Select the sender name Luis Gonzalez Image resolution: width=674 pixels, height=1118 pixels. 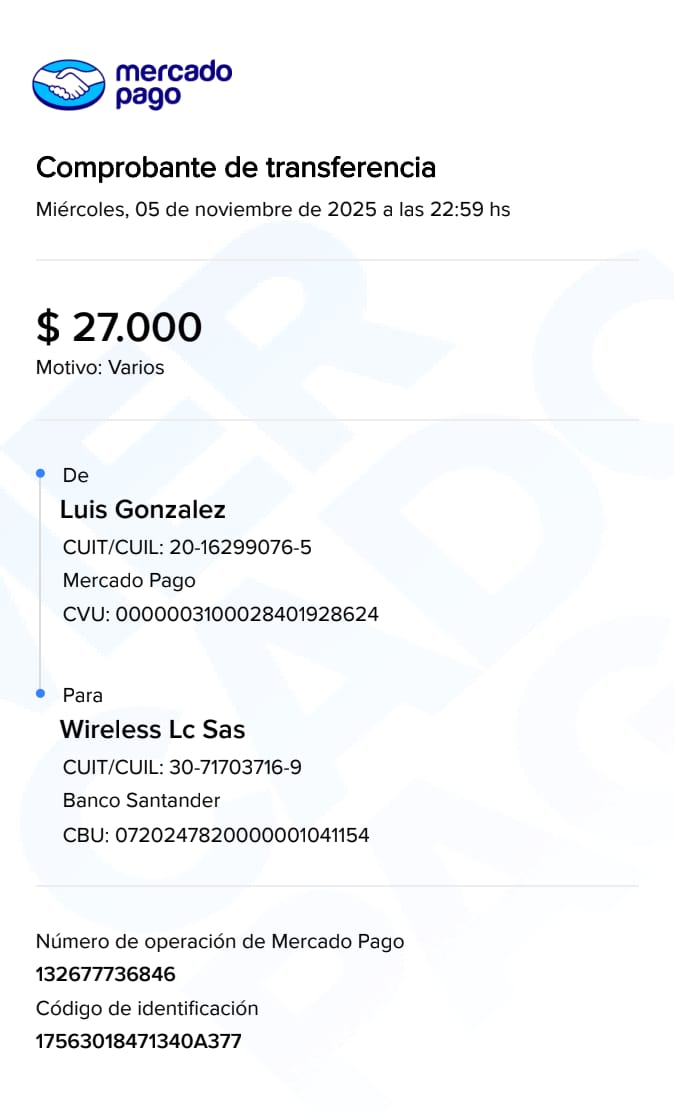point(143,510)
